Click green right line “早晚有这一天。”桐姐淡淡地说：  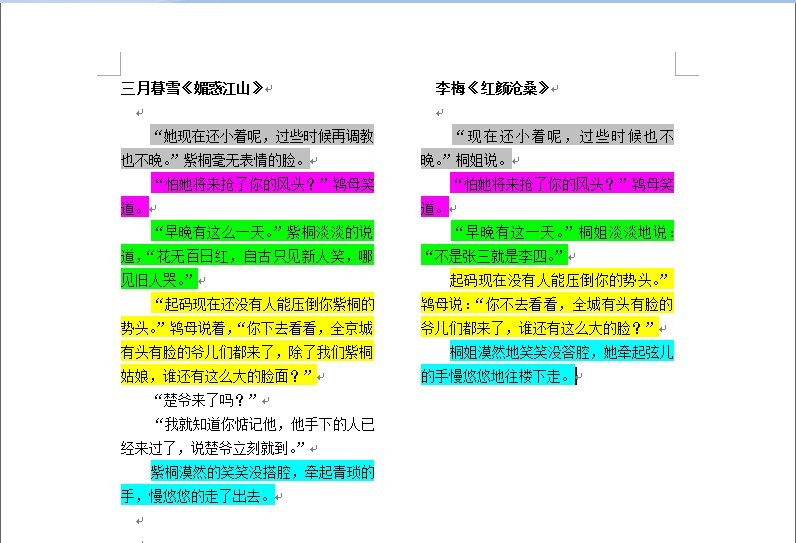(562, 232)
